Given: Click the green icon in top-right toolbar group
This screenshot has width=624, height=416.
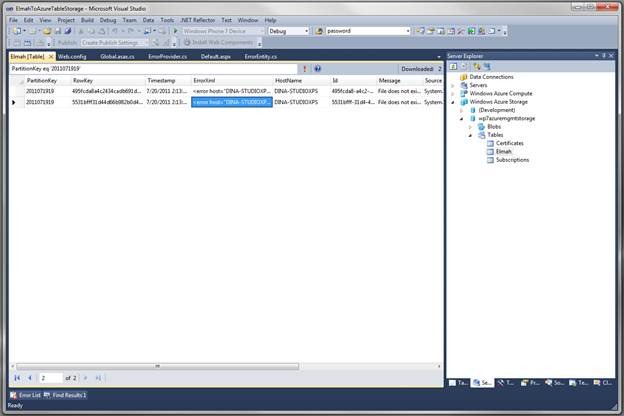Looking at the screenshot, I should coord(471,31).
